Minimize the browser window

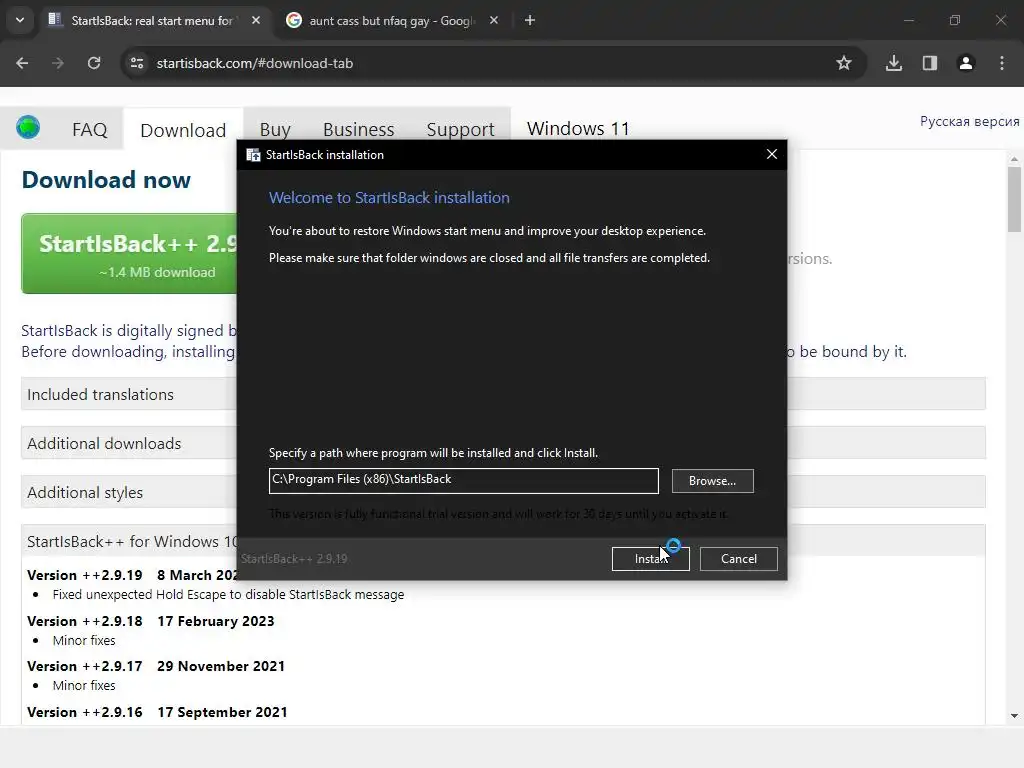[x=908, y=20]
